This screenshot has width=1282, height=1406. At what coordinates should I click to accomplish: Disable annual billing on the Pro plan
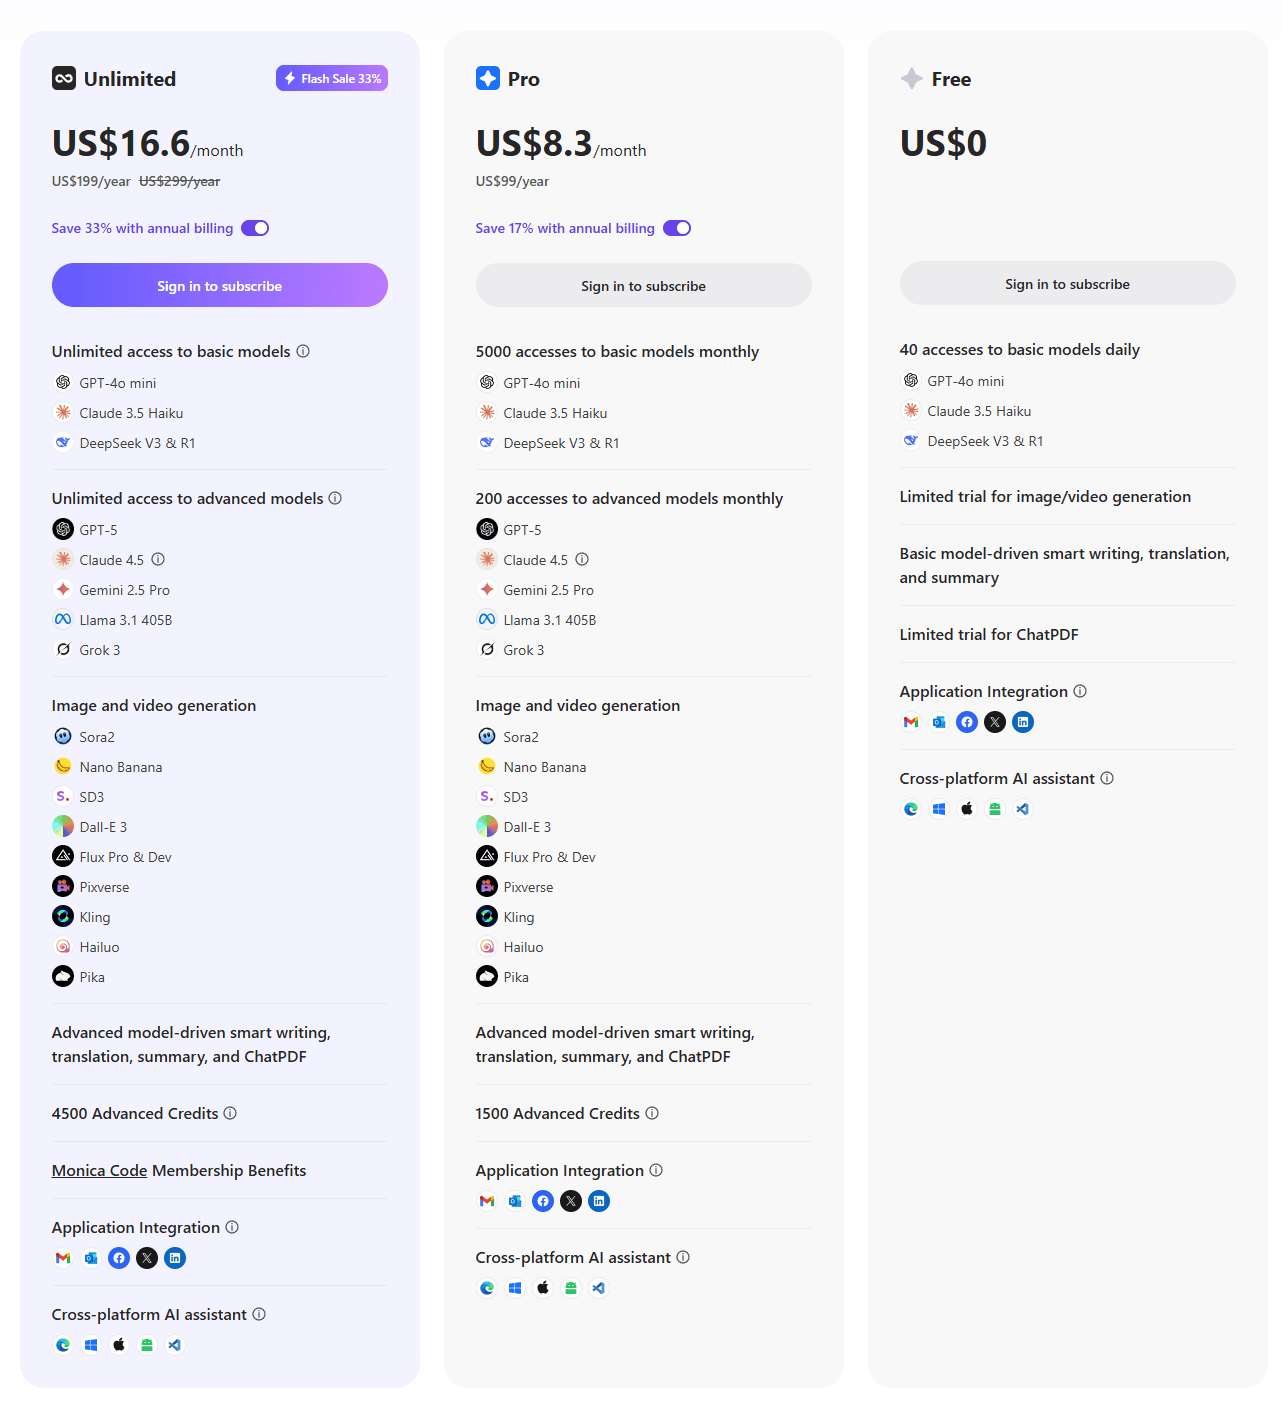pos(677,228)
